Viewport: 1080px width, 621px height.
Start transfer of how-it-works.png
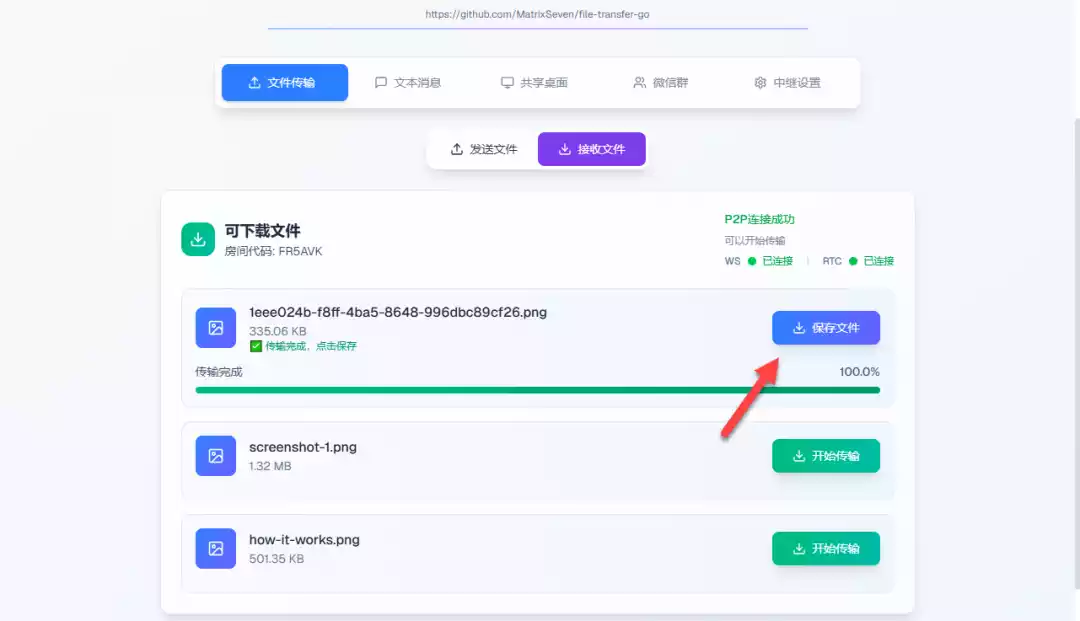(825, 548)
